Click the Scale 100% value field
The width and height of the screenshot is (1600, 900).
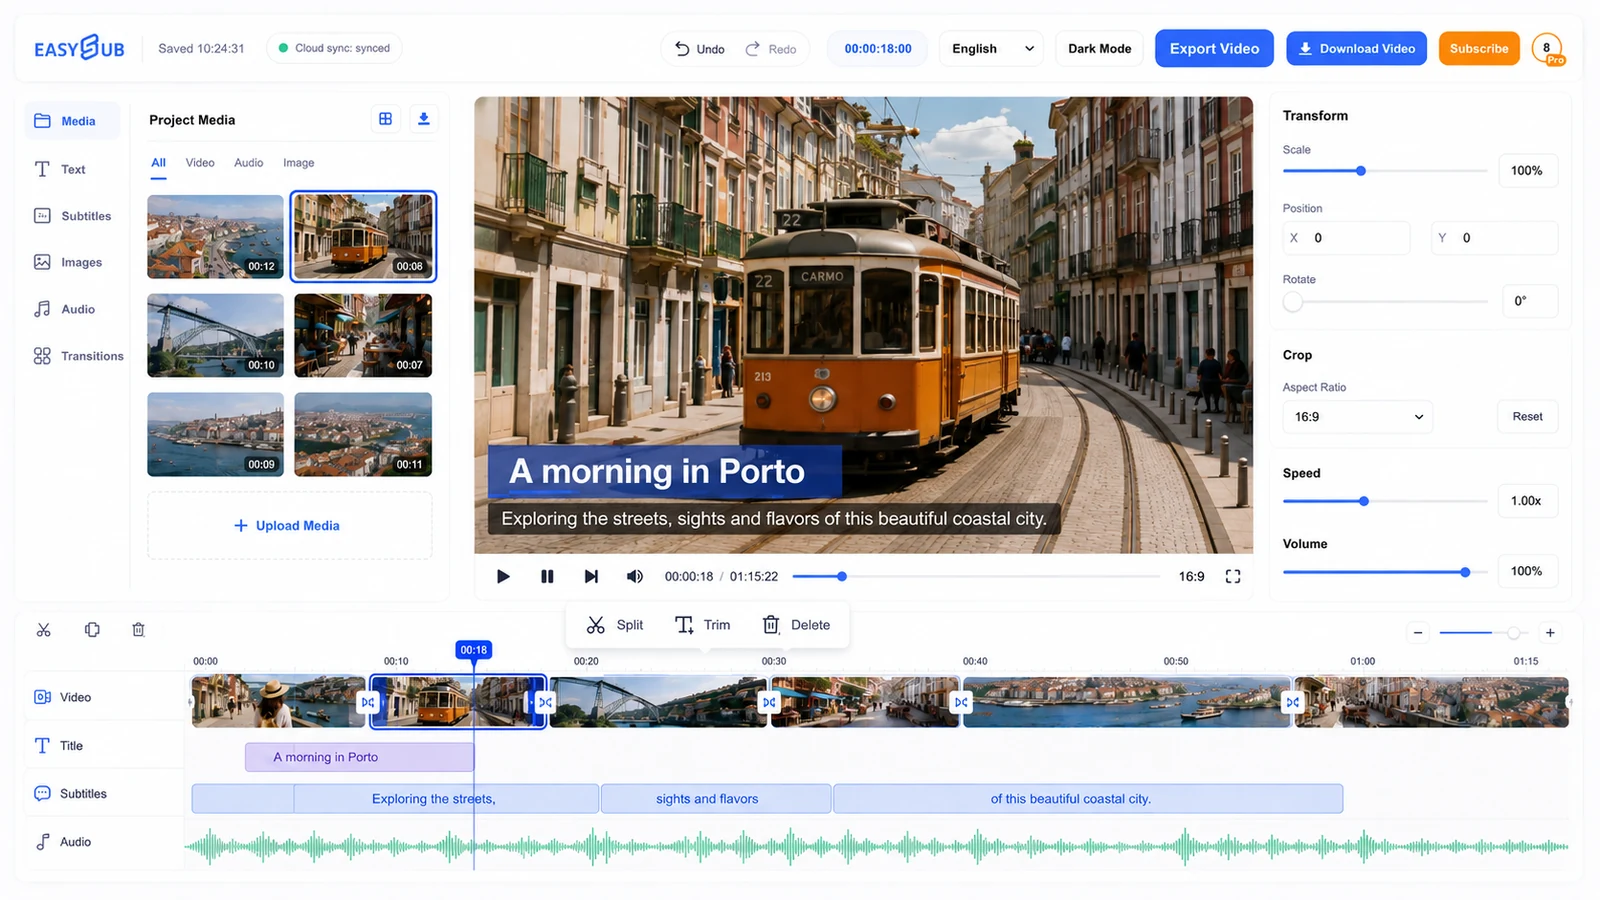pos(1527,171)
